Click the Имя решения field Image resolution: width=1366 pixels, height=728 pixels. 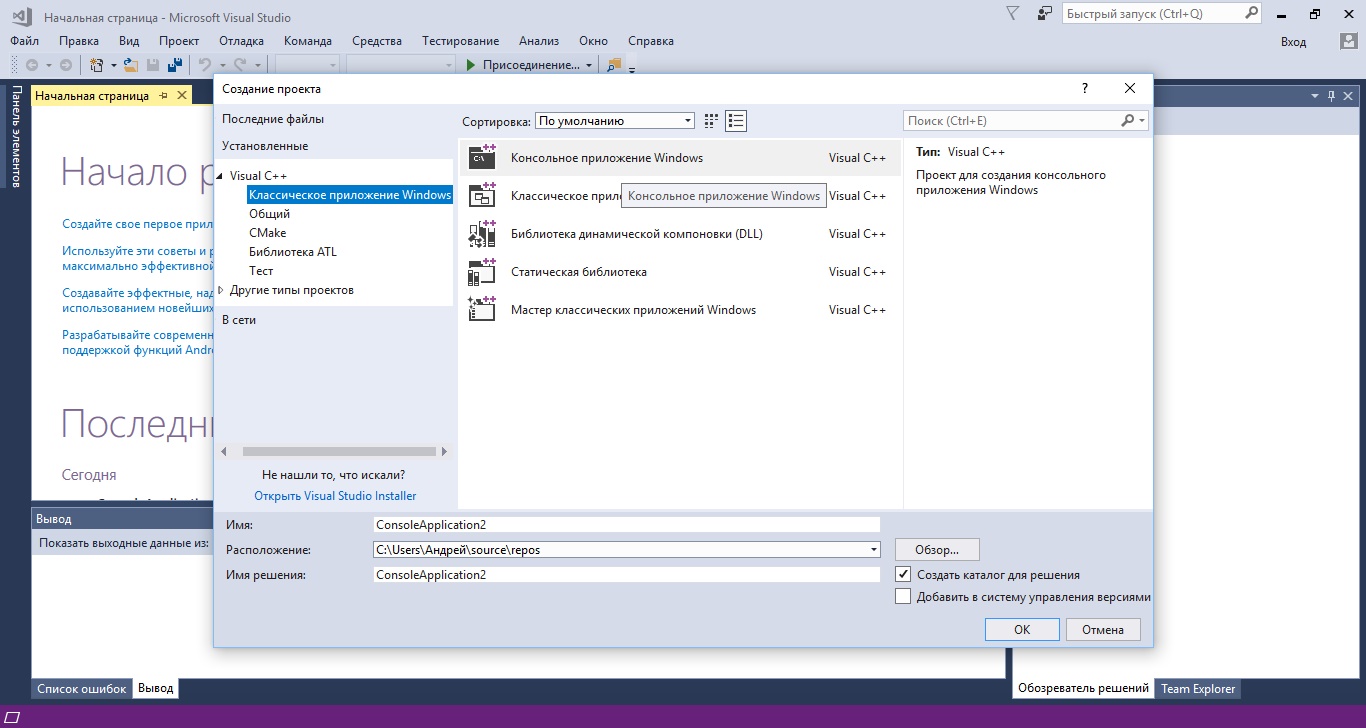(x=626, y=575)
